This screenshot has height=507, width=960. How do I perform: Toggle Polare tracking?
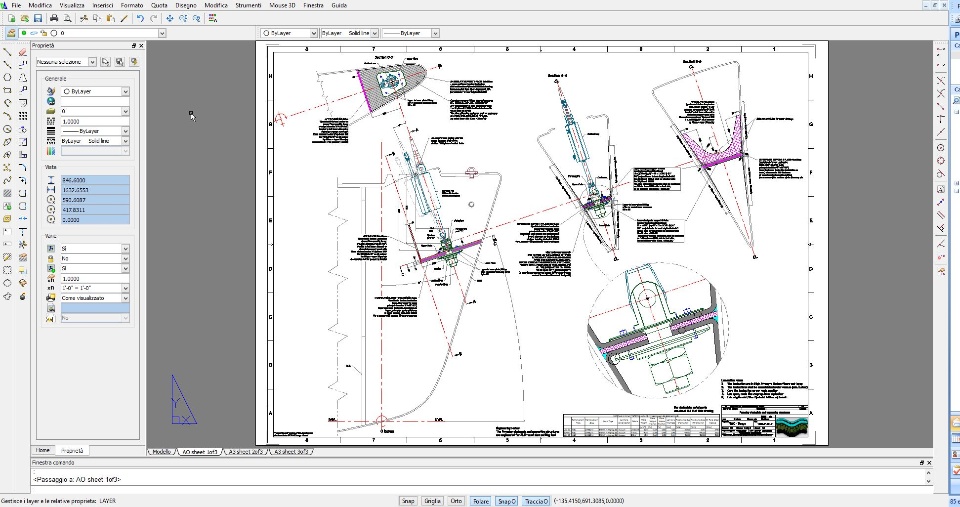pos(481,501)
